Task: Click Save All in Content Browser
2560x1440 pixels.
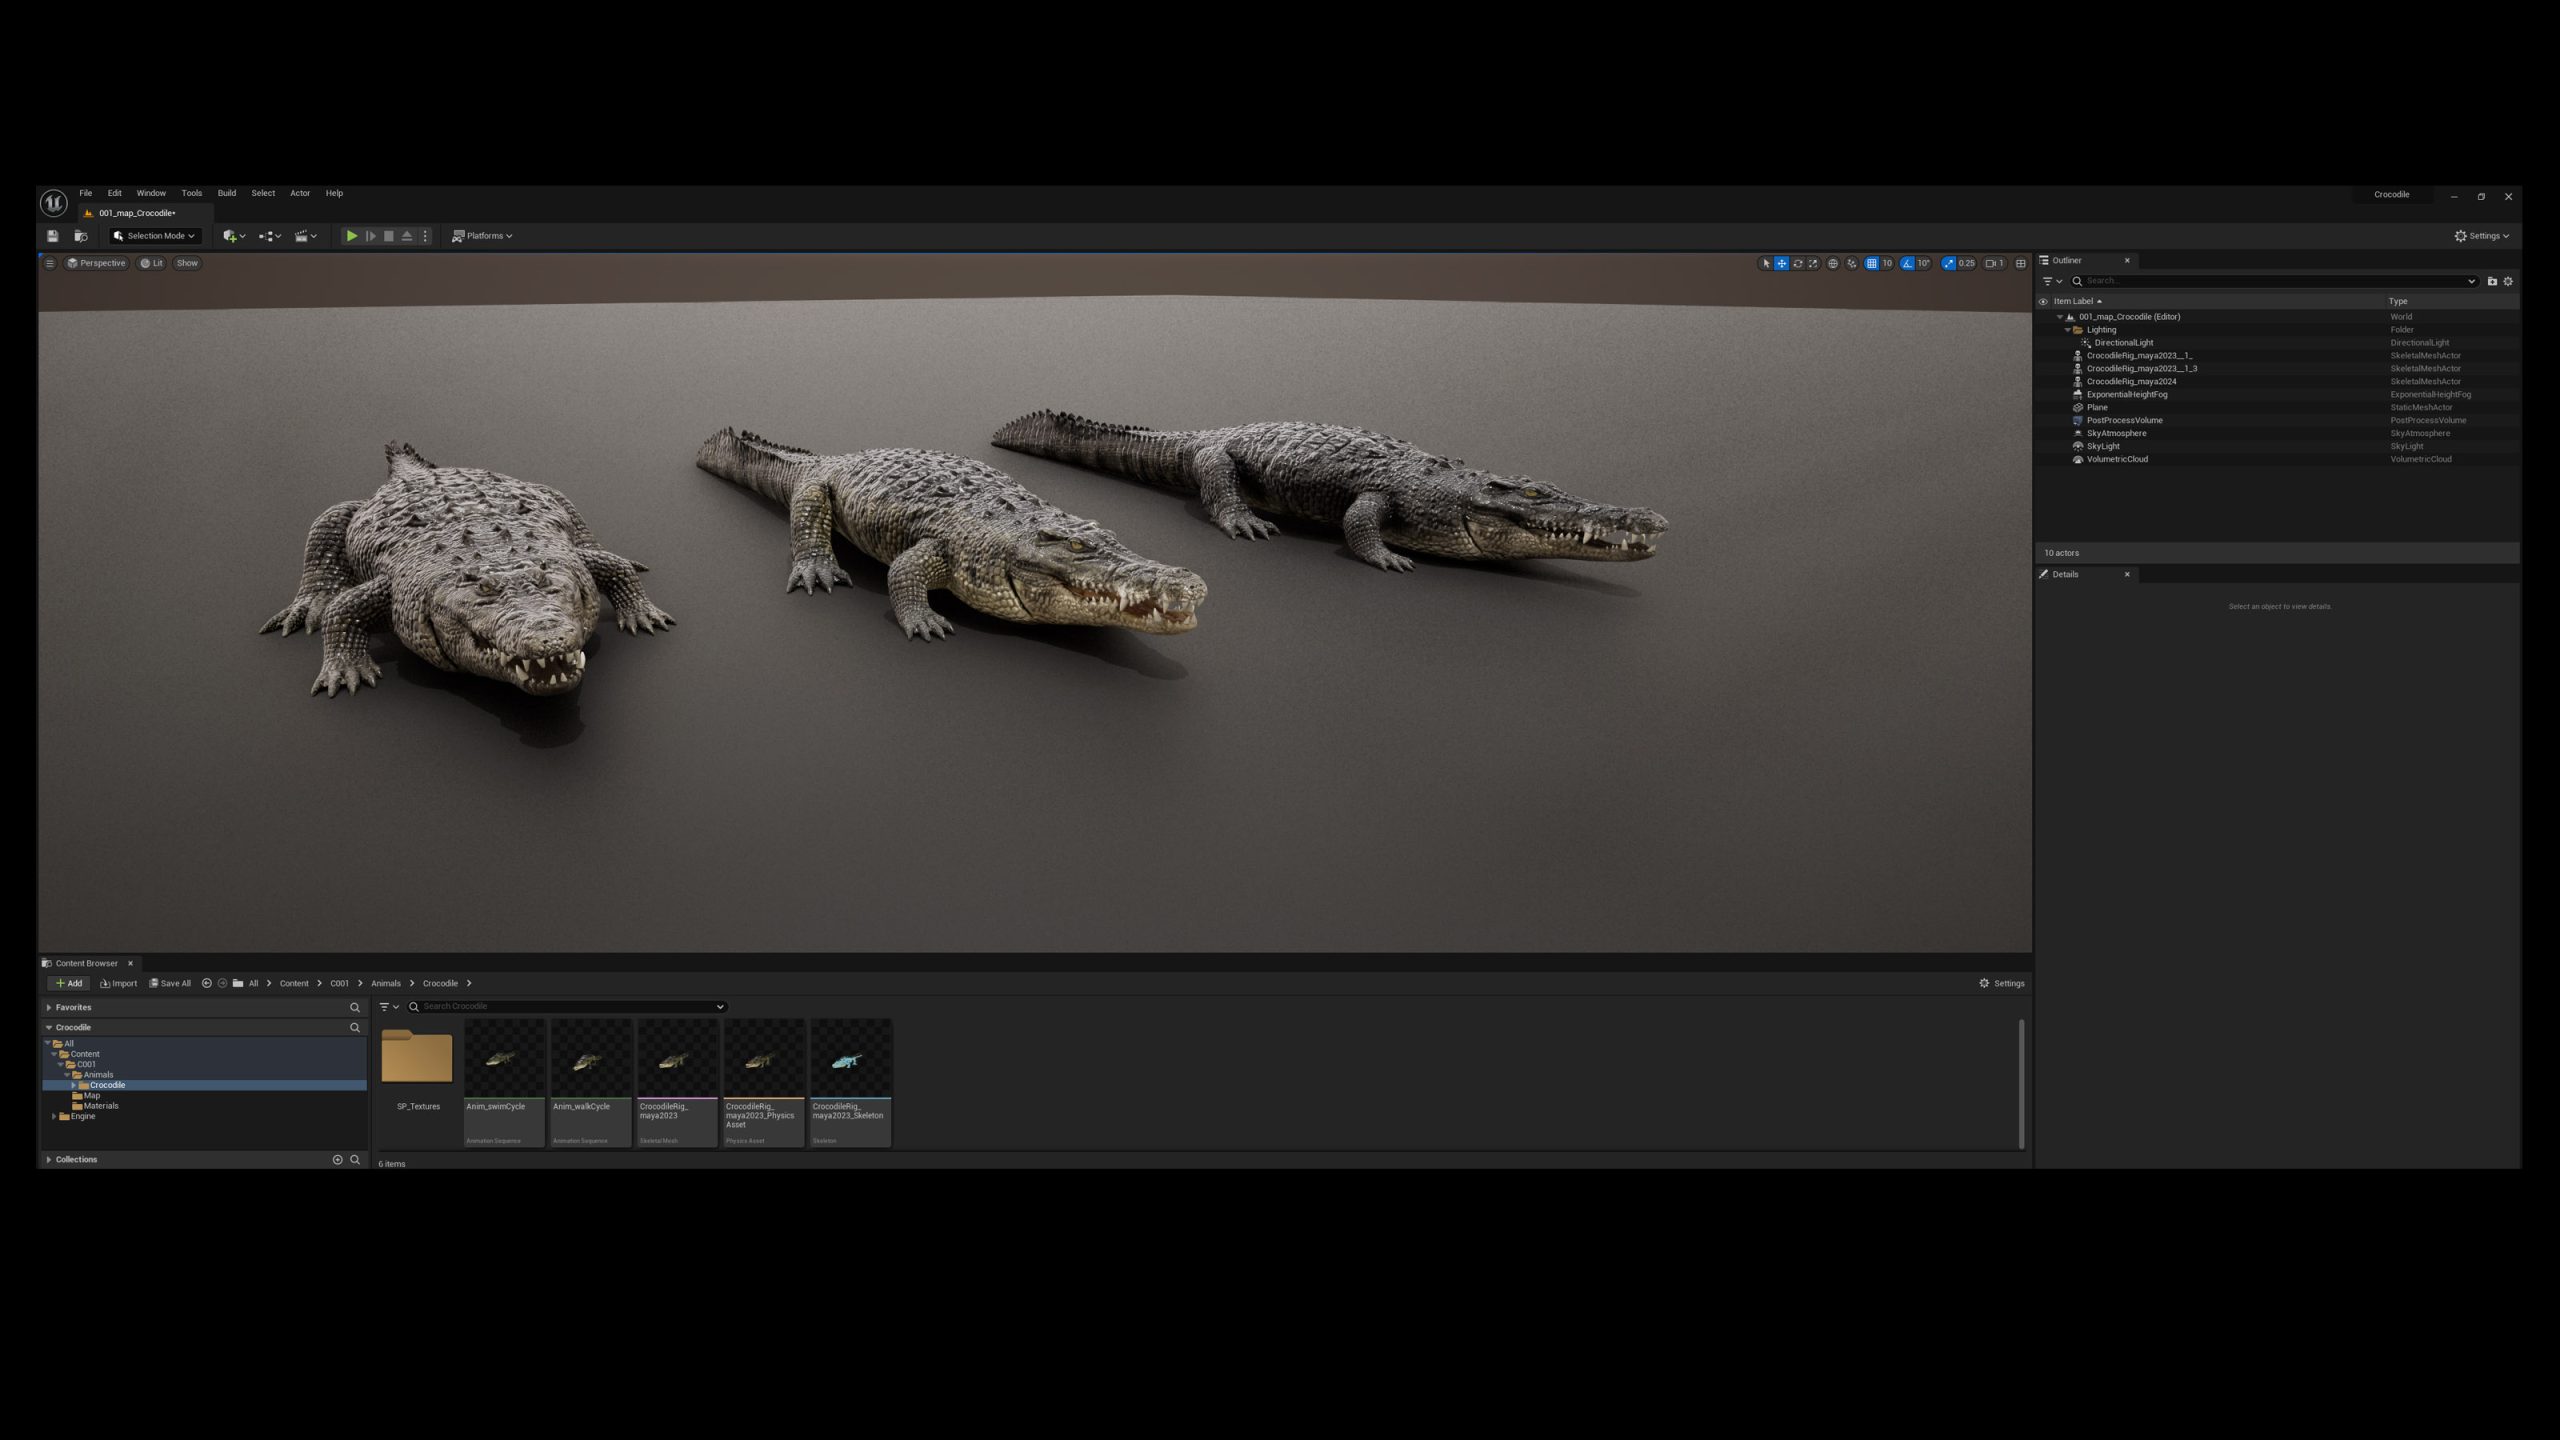Action: tap(170, 983)
